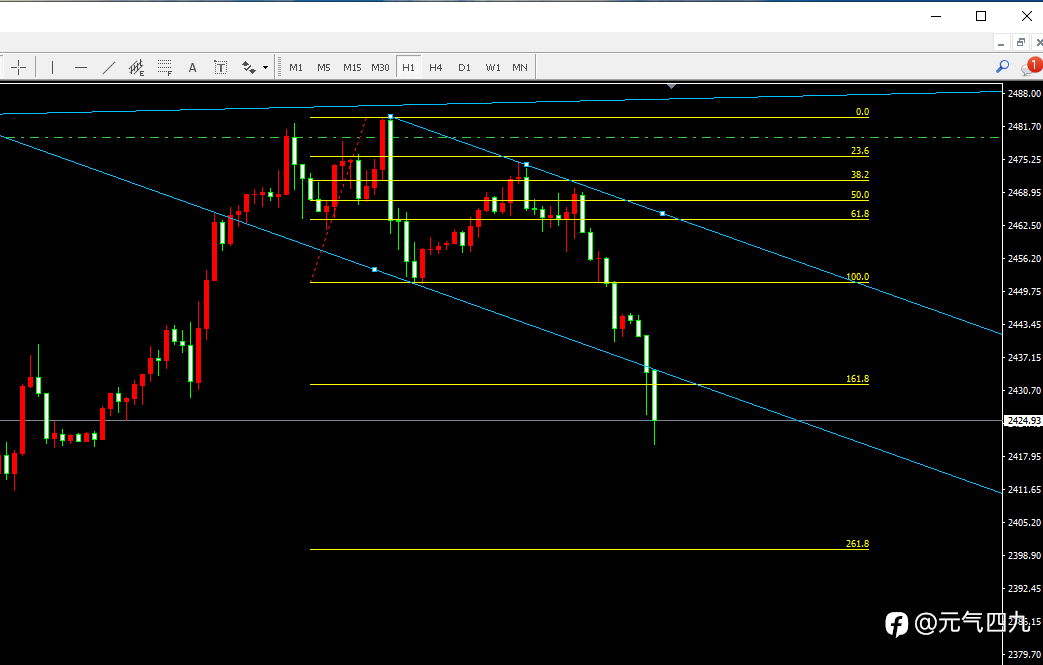
Task: Click the lower channel line handle point
Action: (x=374, y=269)
